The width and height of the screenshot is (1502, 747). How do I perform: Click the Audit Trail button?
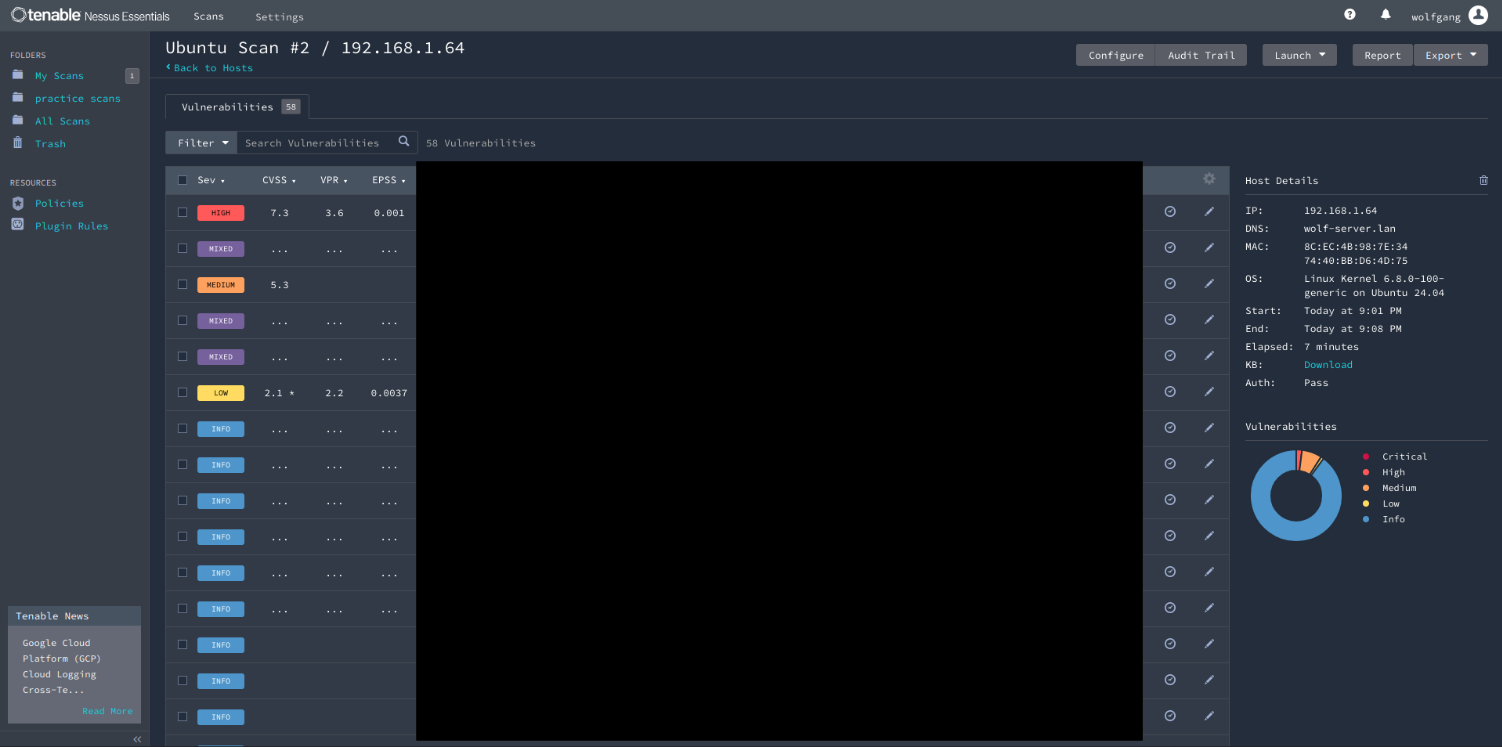[1201, 56]
